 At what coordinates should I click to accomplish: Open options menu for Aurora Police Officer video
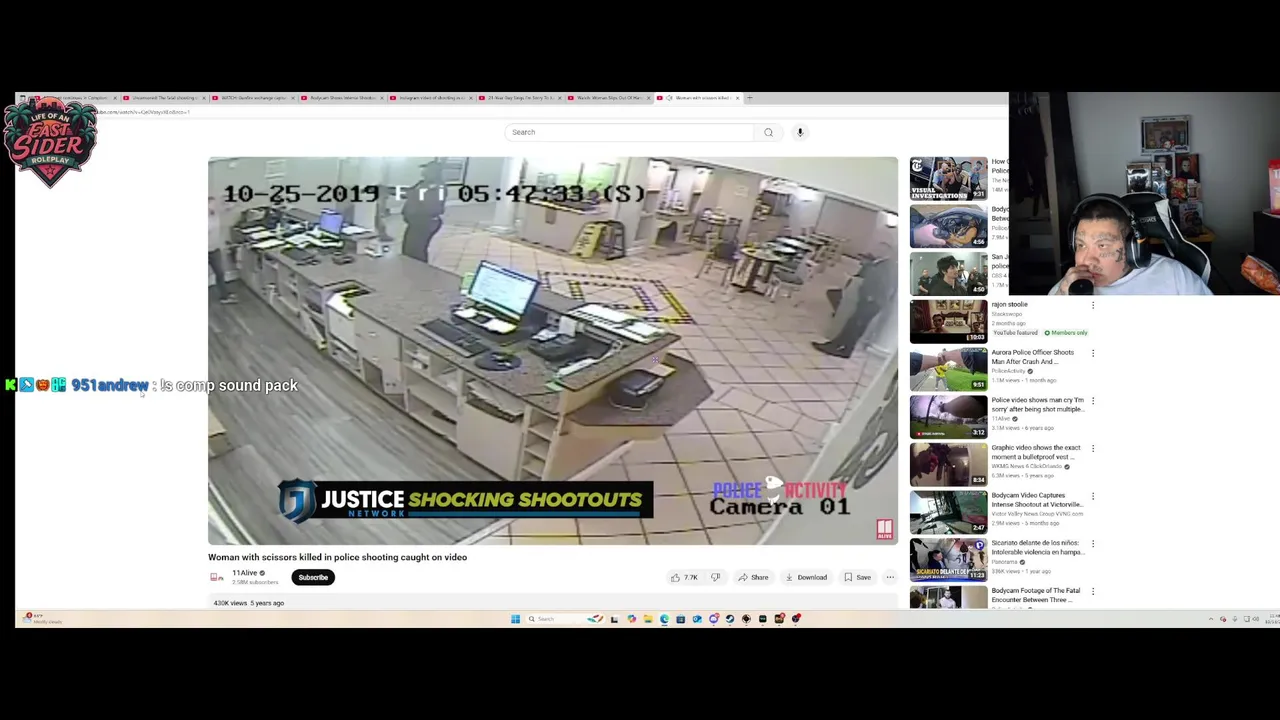pyautogui.click(x=1093, y=353)
